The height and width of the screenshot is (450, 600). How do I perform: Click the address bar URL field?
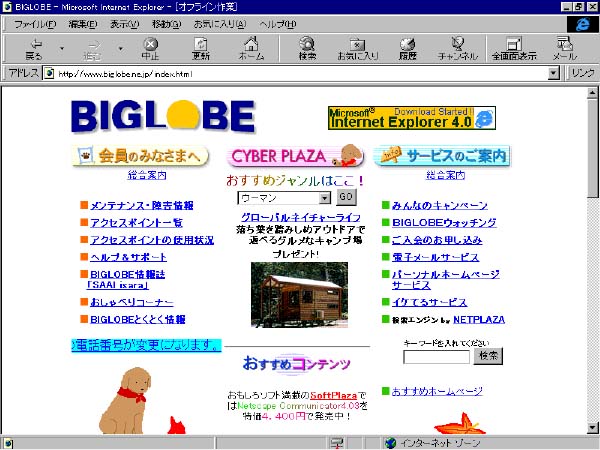pos(302,73)
